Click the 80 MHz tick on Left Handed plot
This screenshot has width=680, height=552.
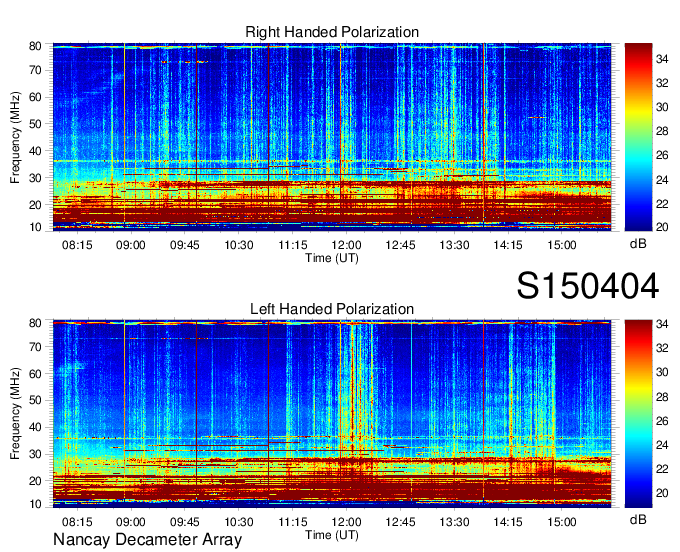pyautogui.click(x=35, y=323)
